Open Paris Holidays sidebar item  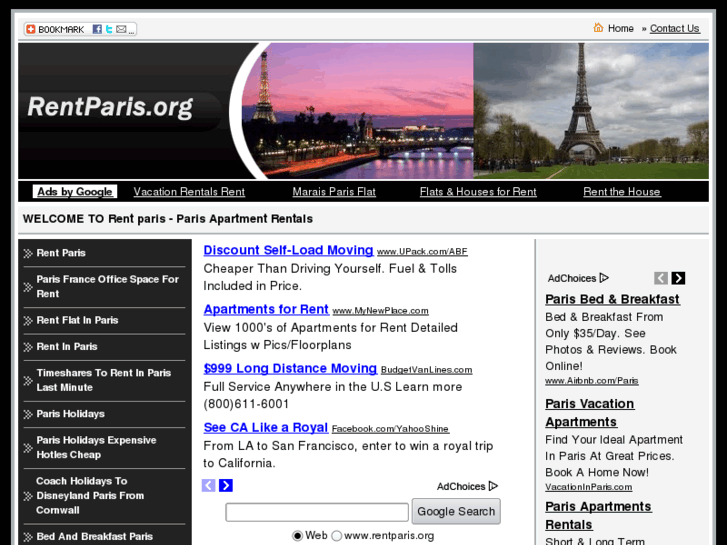pyautogui.click(x=70, y=414)
